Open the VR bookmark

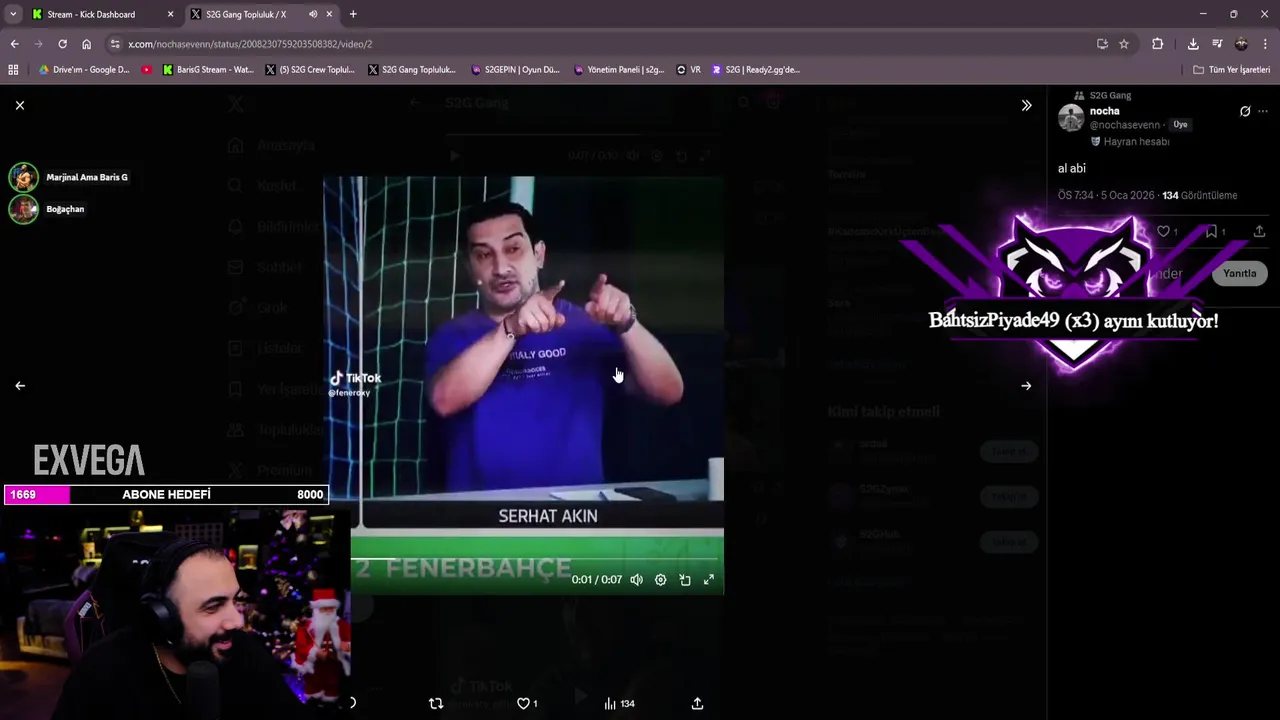689,70
